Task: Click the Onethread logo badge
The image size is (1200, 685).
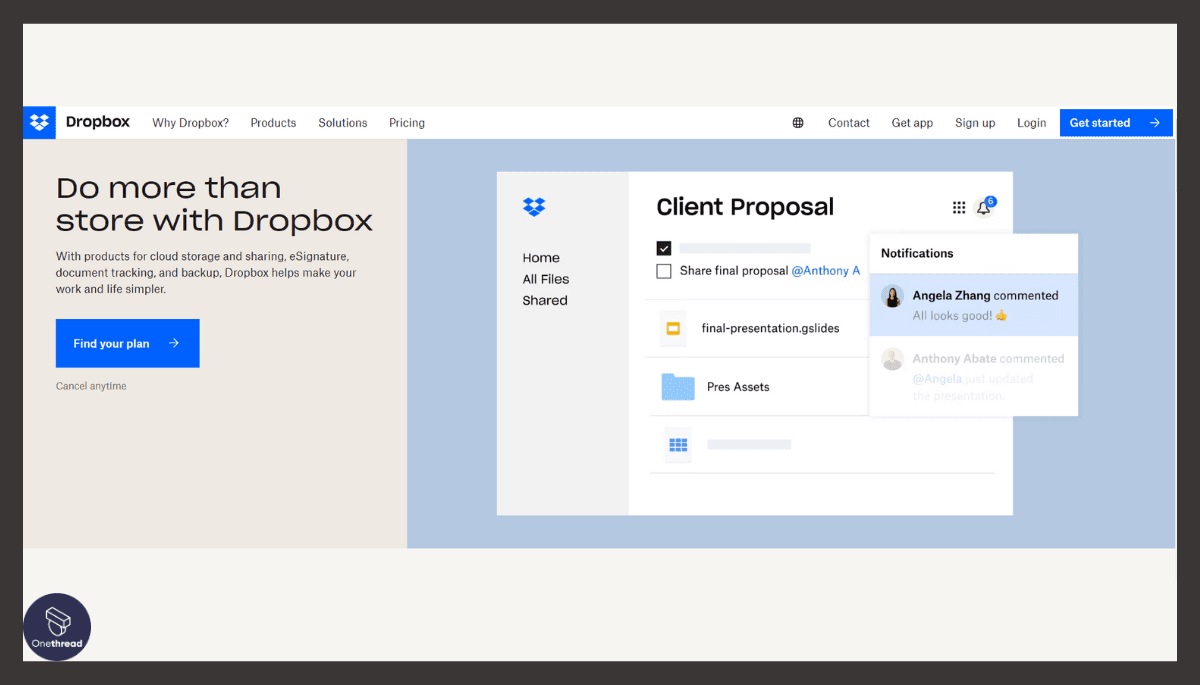Action: pos(57,627)
